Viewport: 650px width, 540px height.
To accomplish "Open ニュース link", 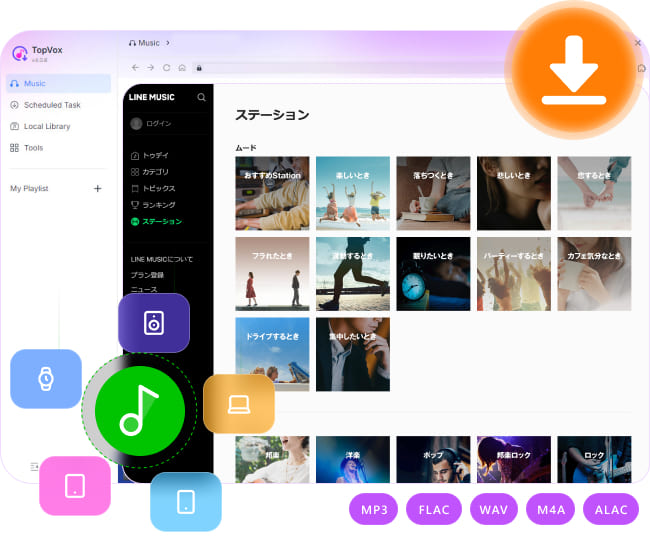I will 144,289.
